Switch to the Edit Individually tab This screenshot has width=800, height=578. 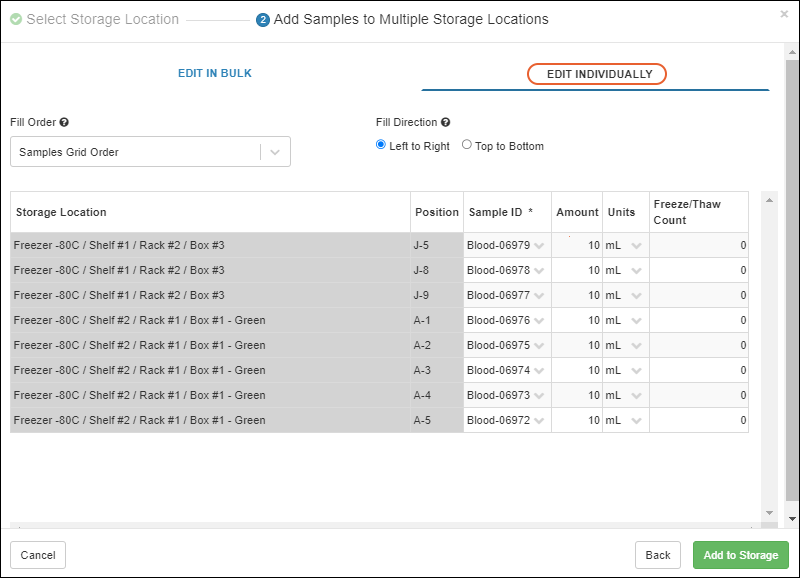598,74
